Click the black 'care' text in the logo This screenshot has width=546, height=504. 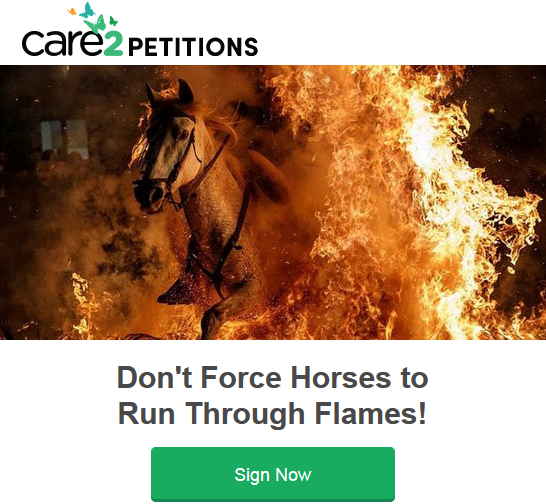tap(63, 43)
